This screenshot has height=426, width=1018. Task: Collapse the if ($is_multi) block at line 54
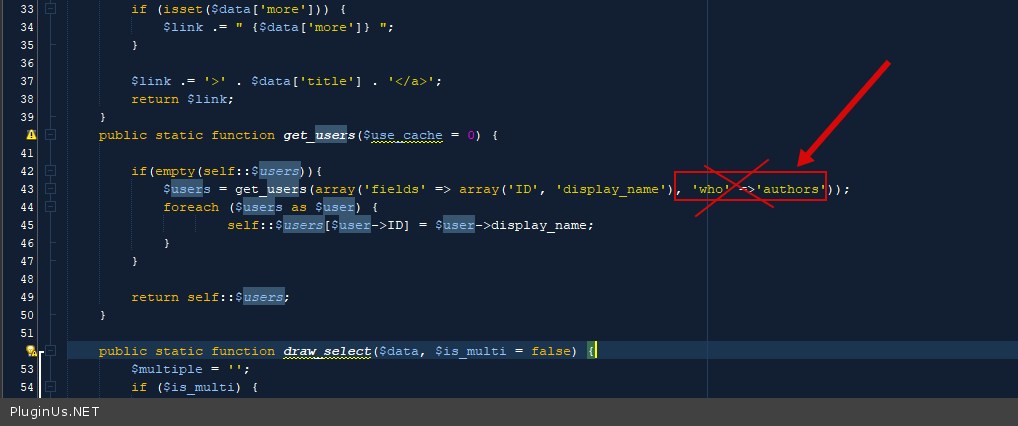click(50, 387)
